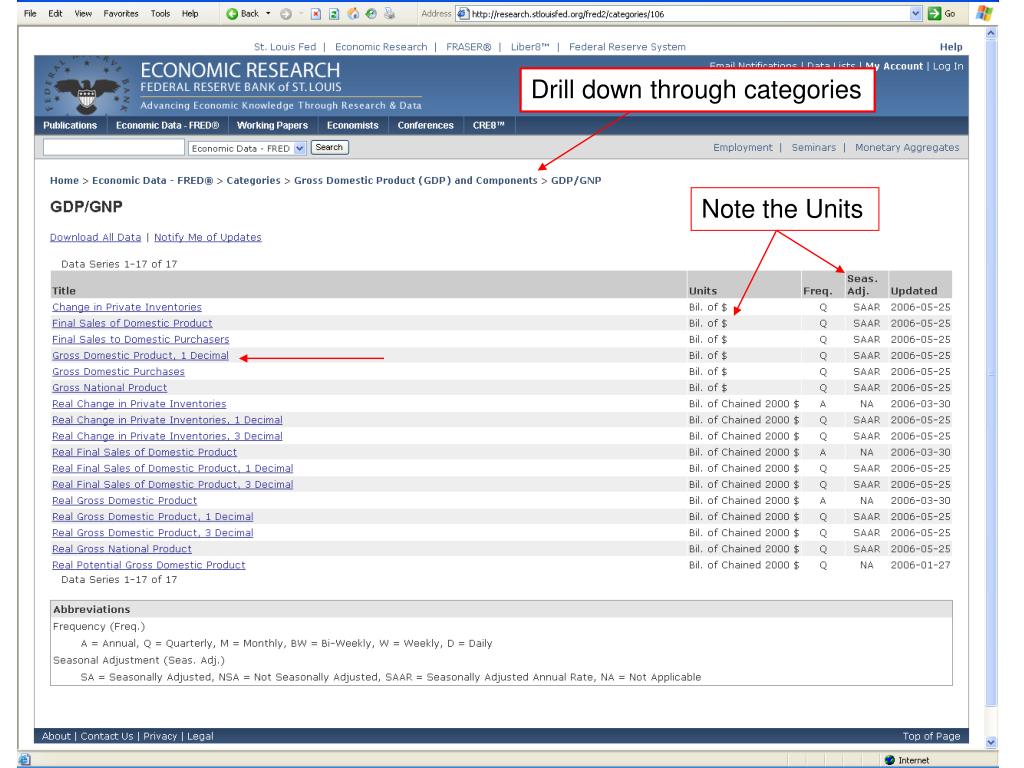1024x768 pixels.
Task: Open the Gross National Product series
Action: (x=110, y=387)
